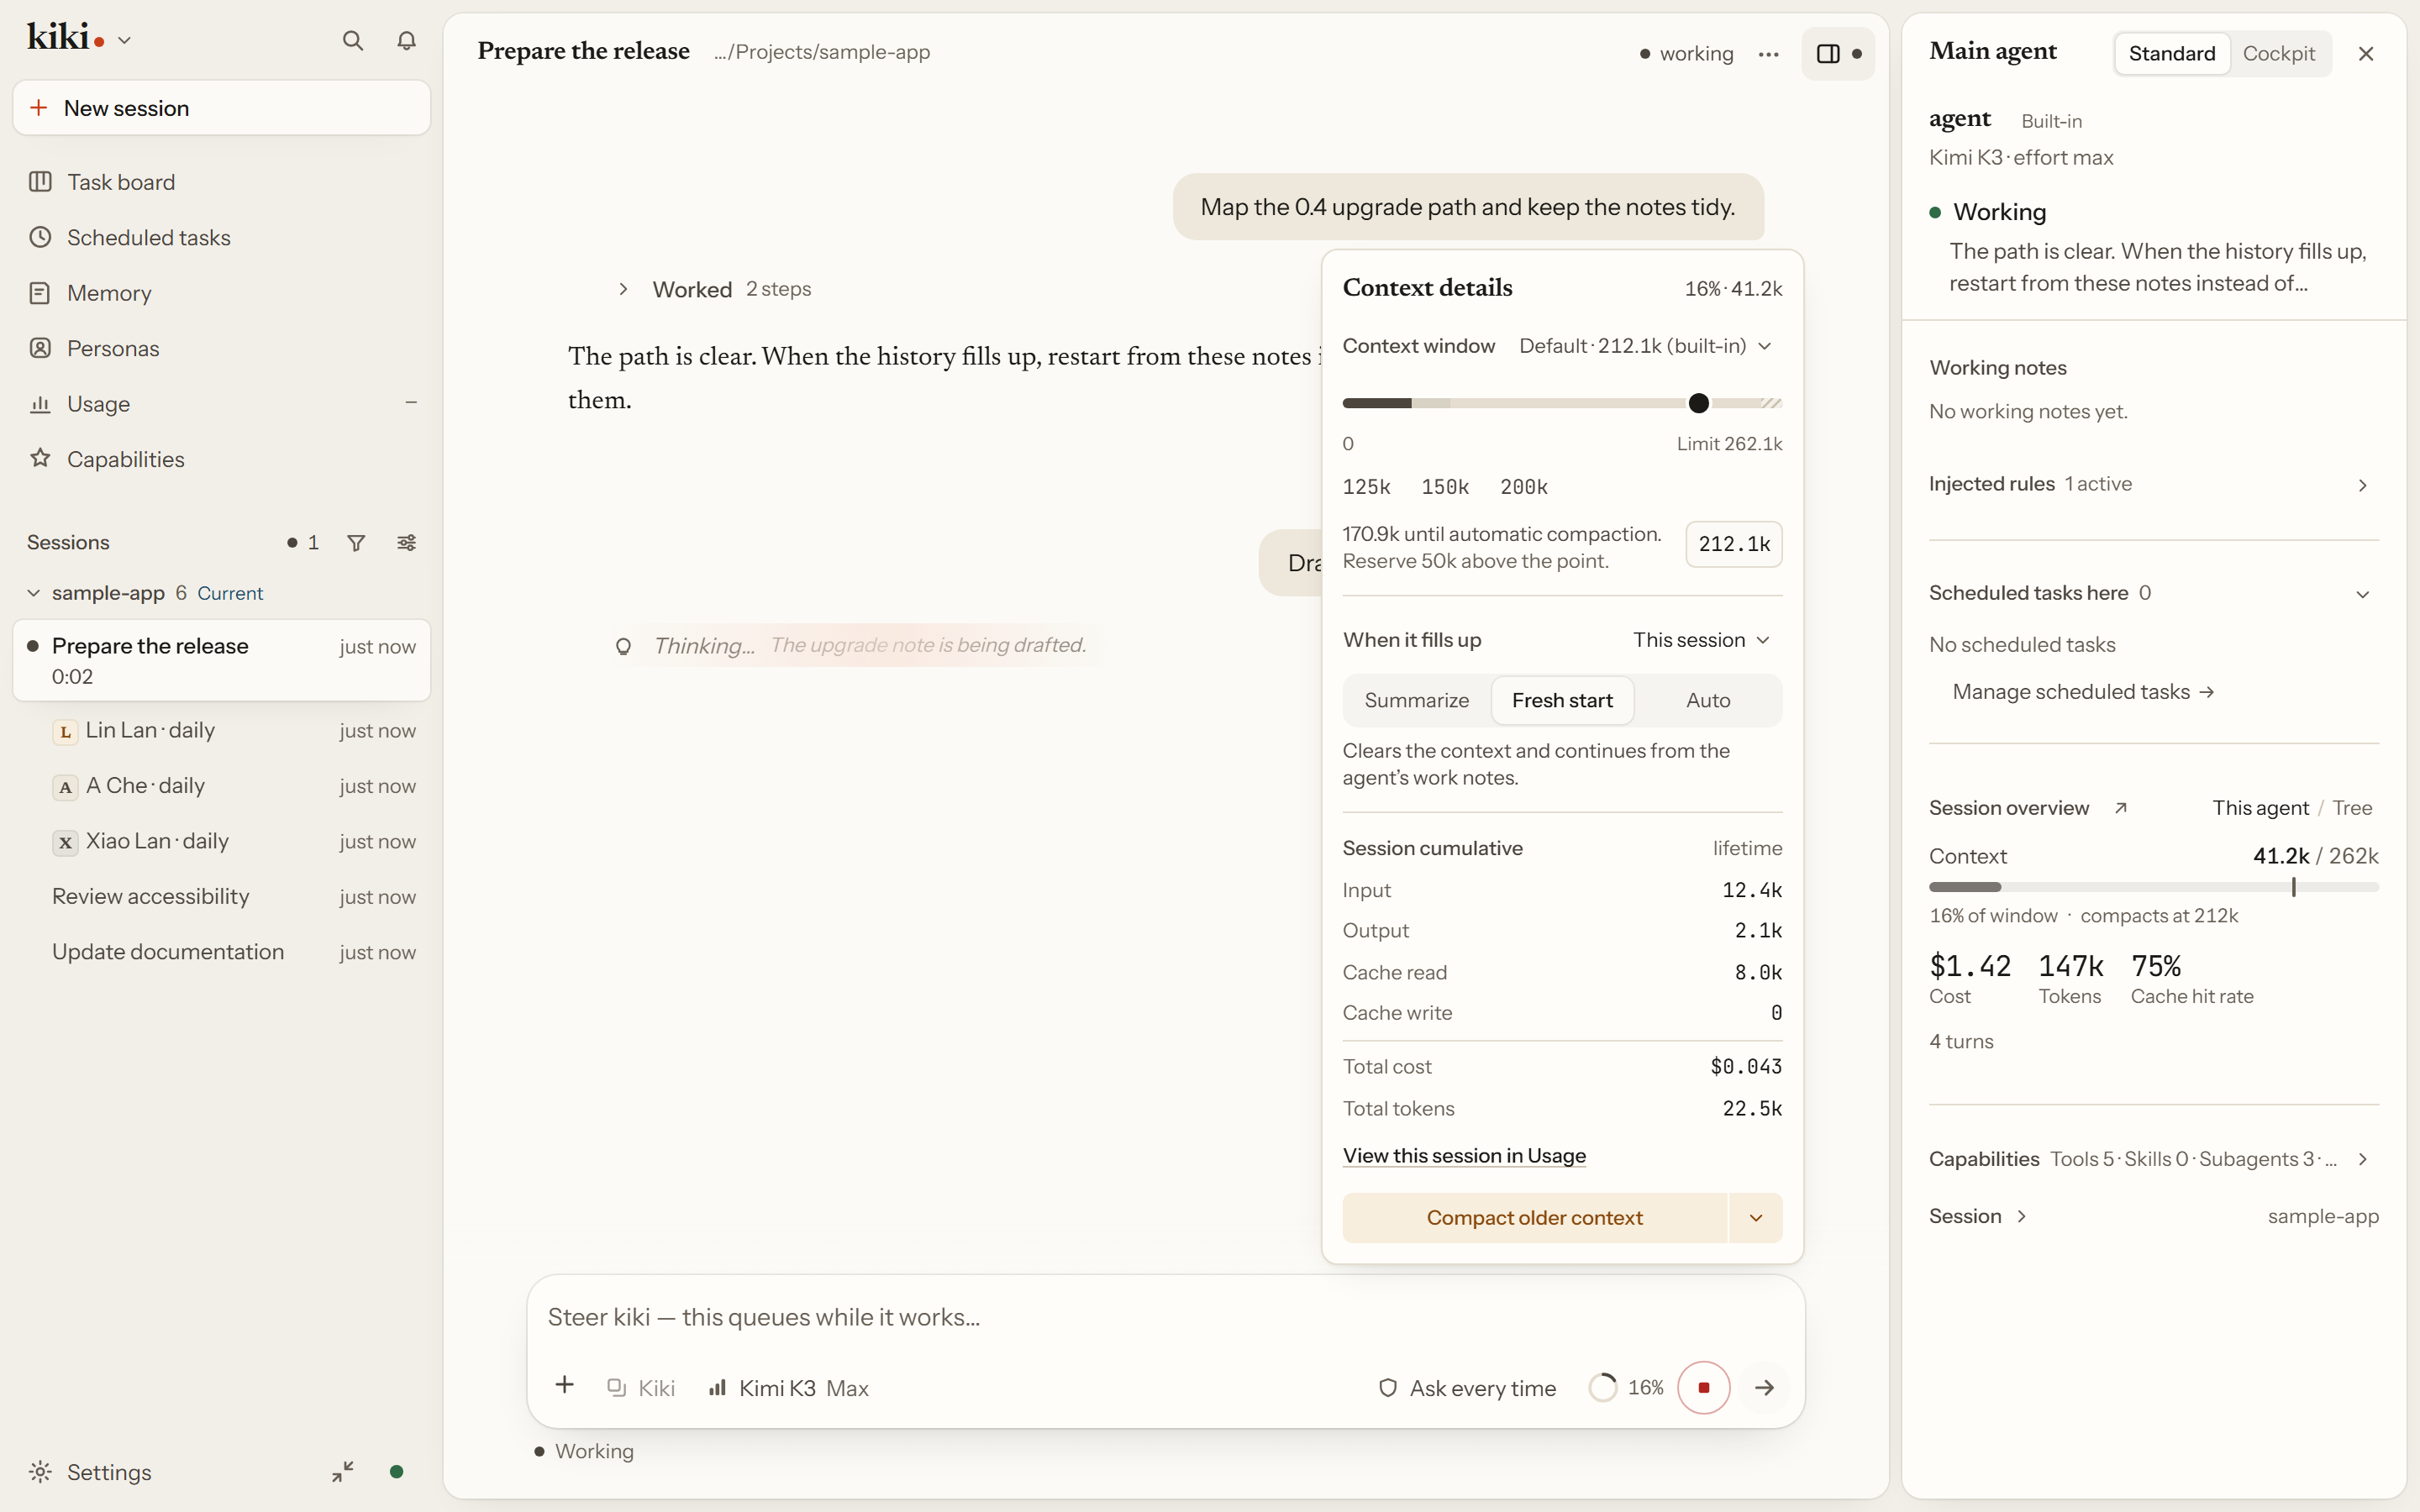Expand Worked 2 steps

coord(715,289)
